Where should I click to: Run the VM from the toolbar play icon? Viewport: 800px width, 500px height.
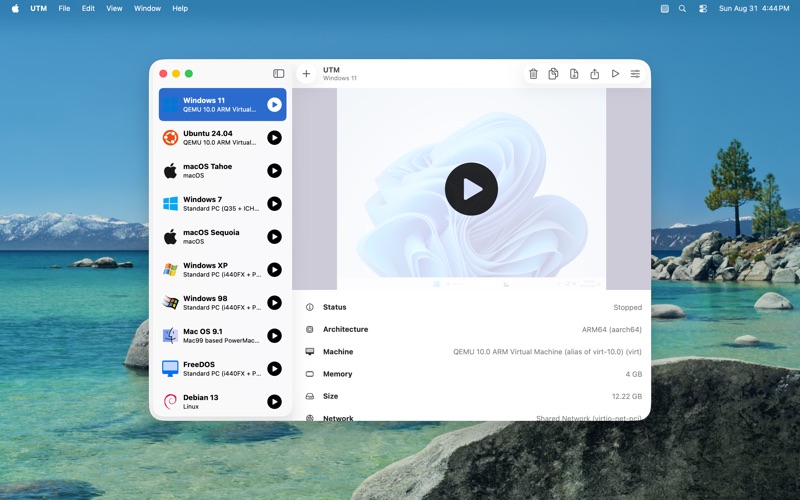(615, 74)
